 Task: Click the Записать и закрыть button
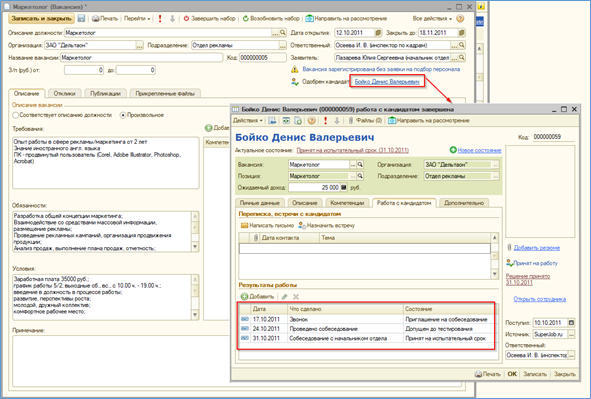[41, 18]
